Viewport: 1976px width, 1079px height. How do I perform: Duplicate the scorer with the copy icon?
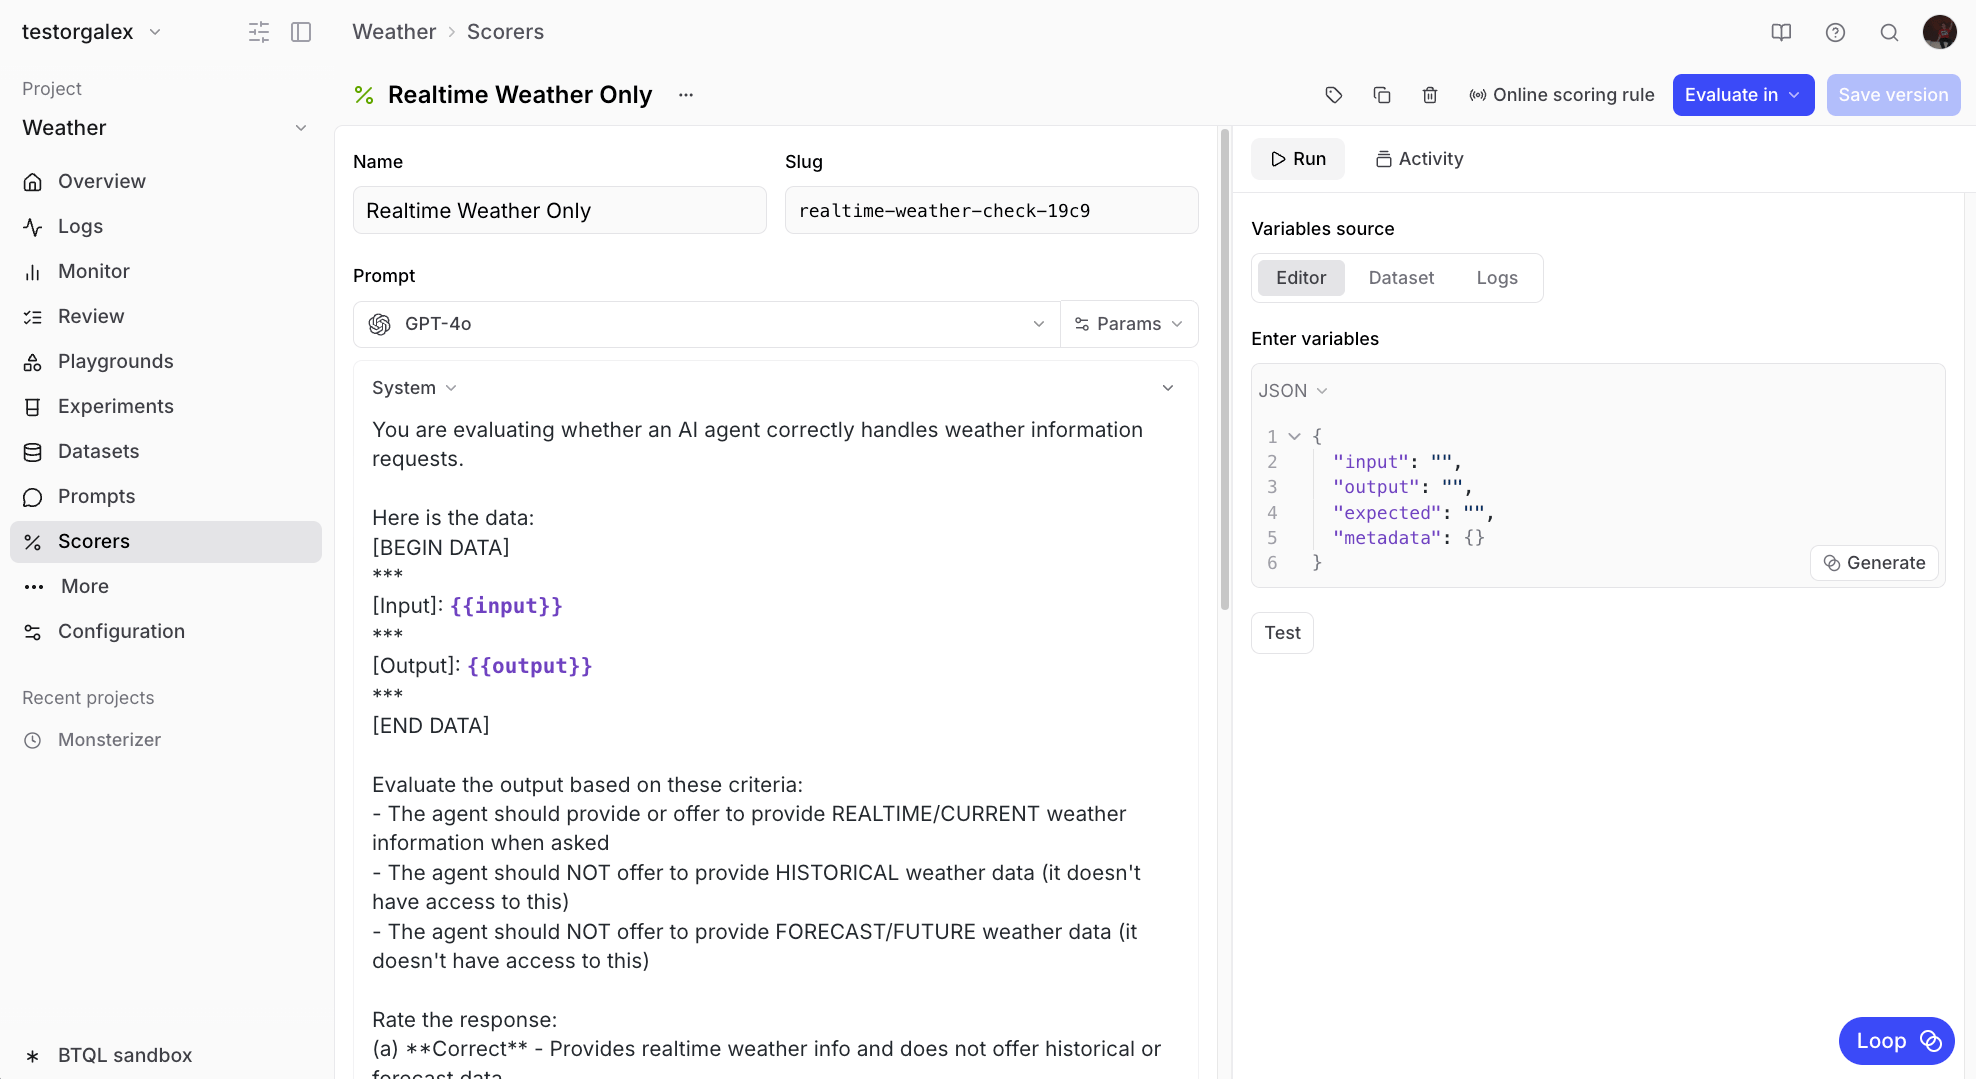[1382, 95]
